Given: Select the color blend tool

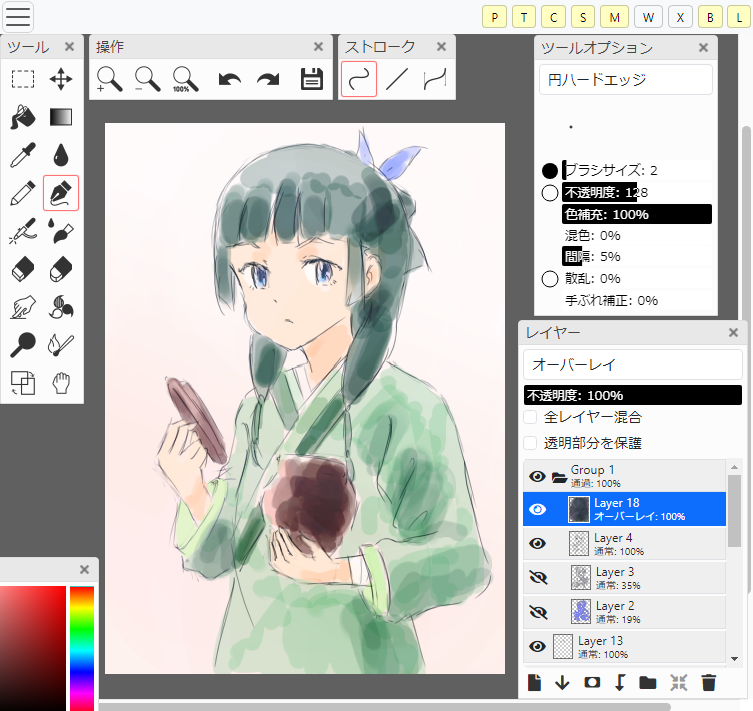Looking at the screenshot, I should coord(61,307).
